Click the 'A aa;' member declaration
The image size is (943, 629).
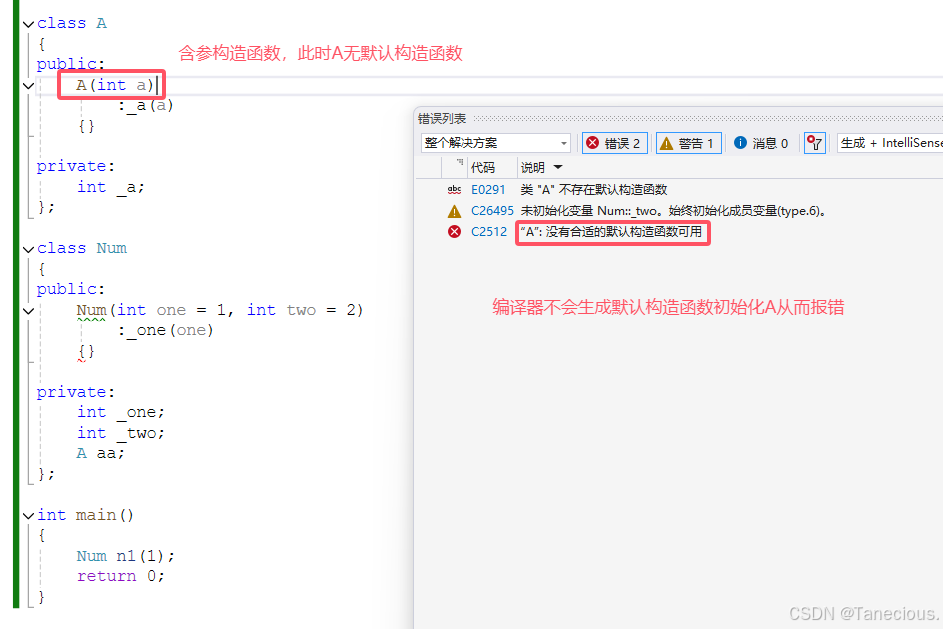100,453
